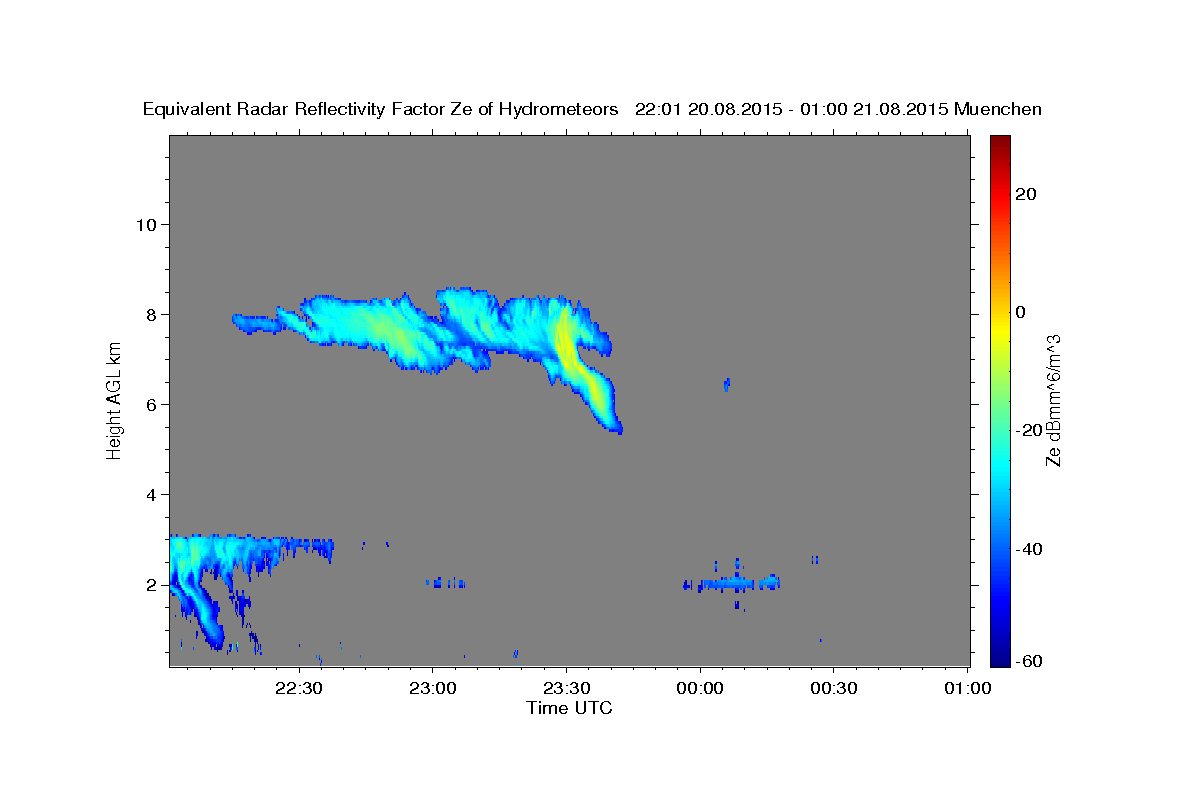The width and height of the screenshot is (1200, 800).
Task: Click the color bar label -40
Action: pyautogui.click(x=1028, y=548)
